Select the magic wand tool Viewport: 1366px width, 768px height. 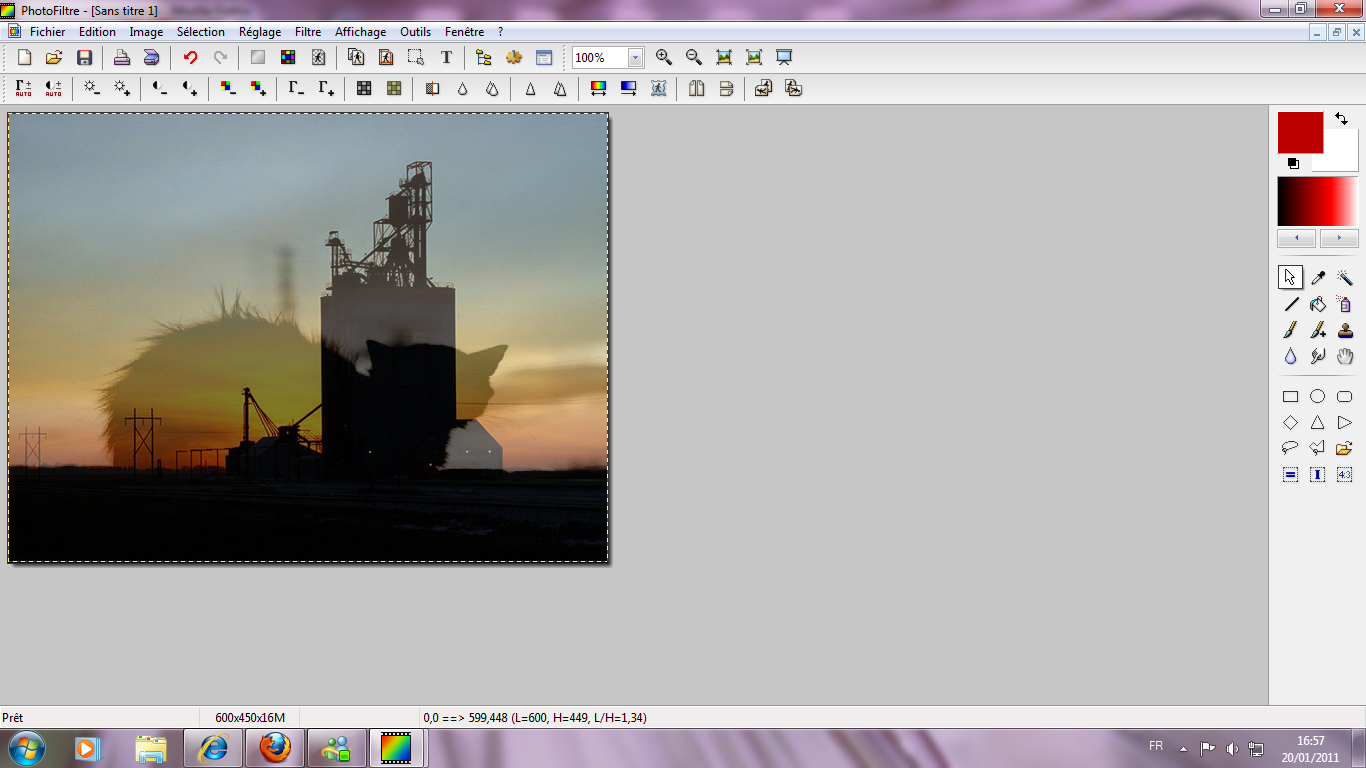tap(1345, 277)
